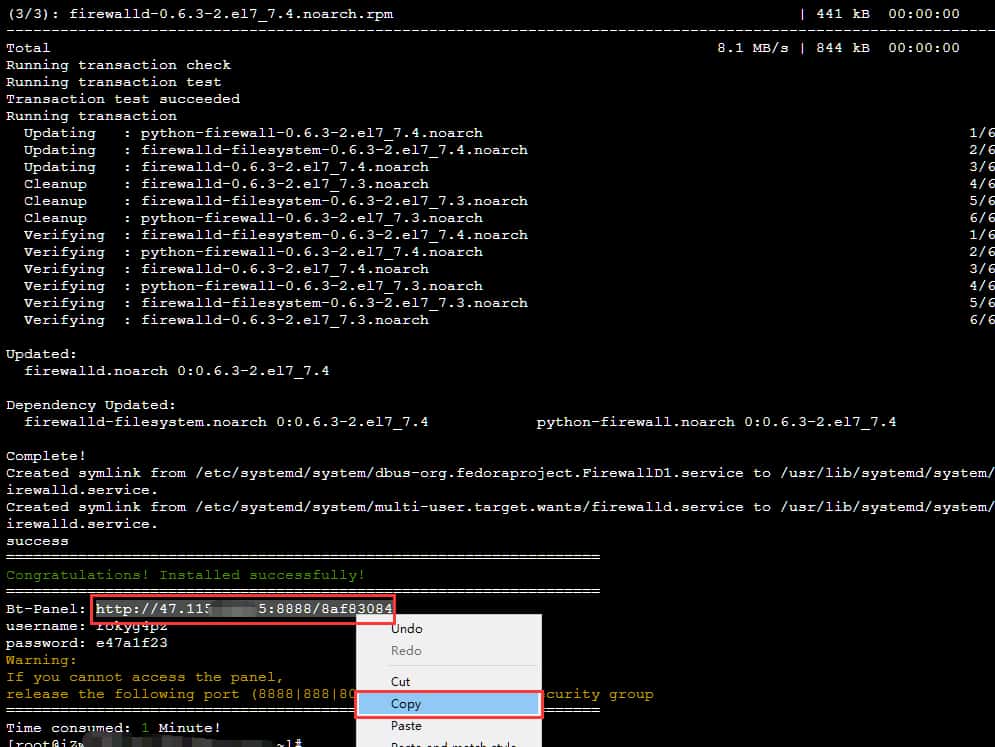Click the "username:" label line
The image size is (995, 747).
[x=45, y=626]
